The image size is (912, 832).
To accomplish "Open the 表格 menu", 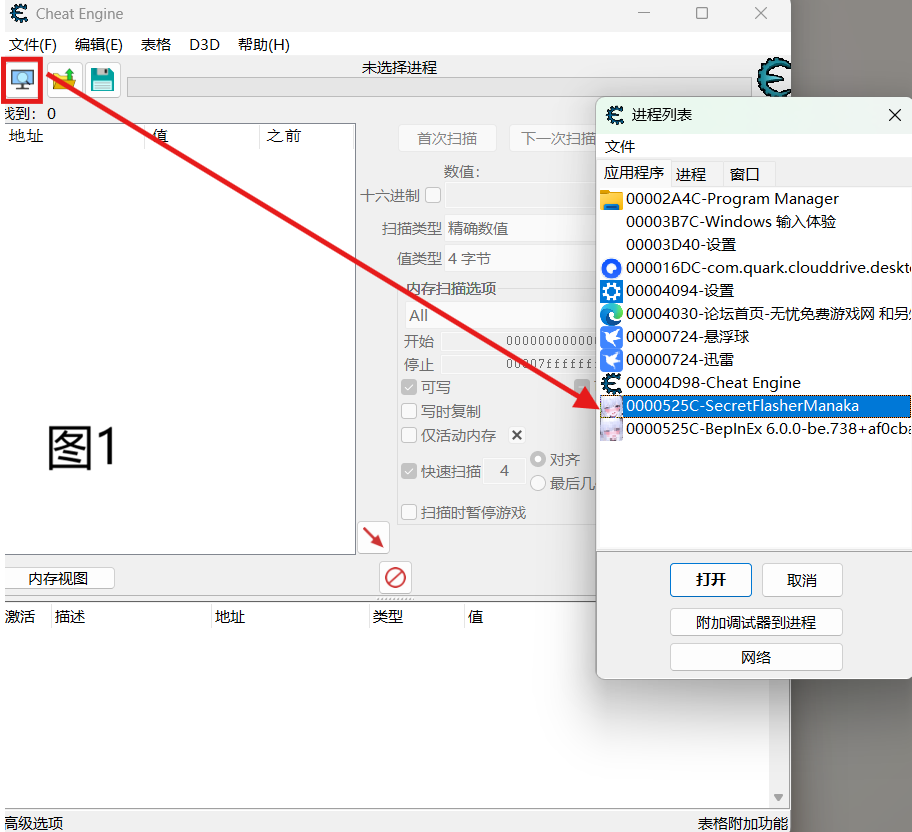I will [x=156, y=45].
